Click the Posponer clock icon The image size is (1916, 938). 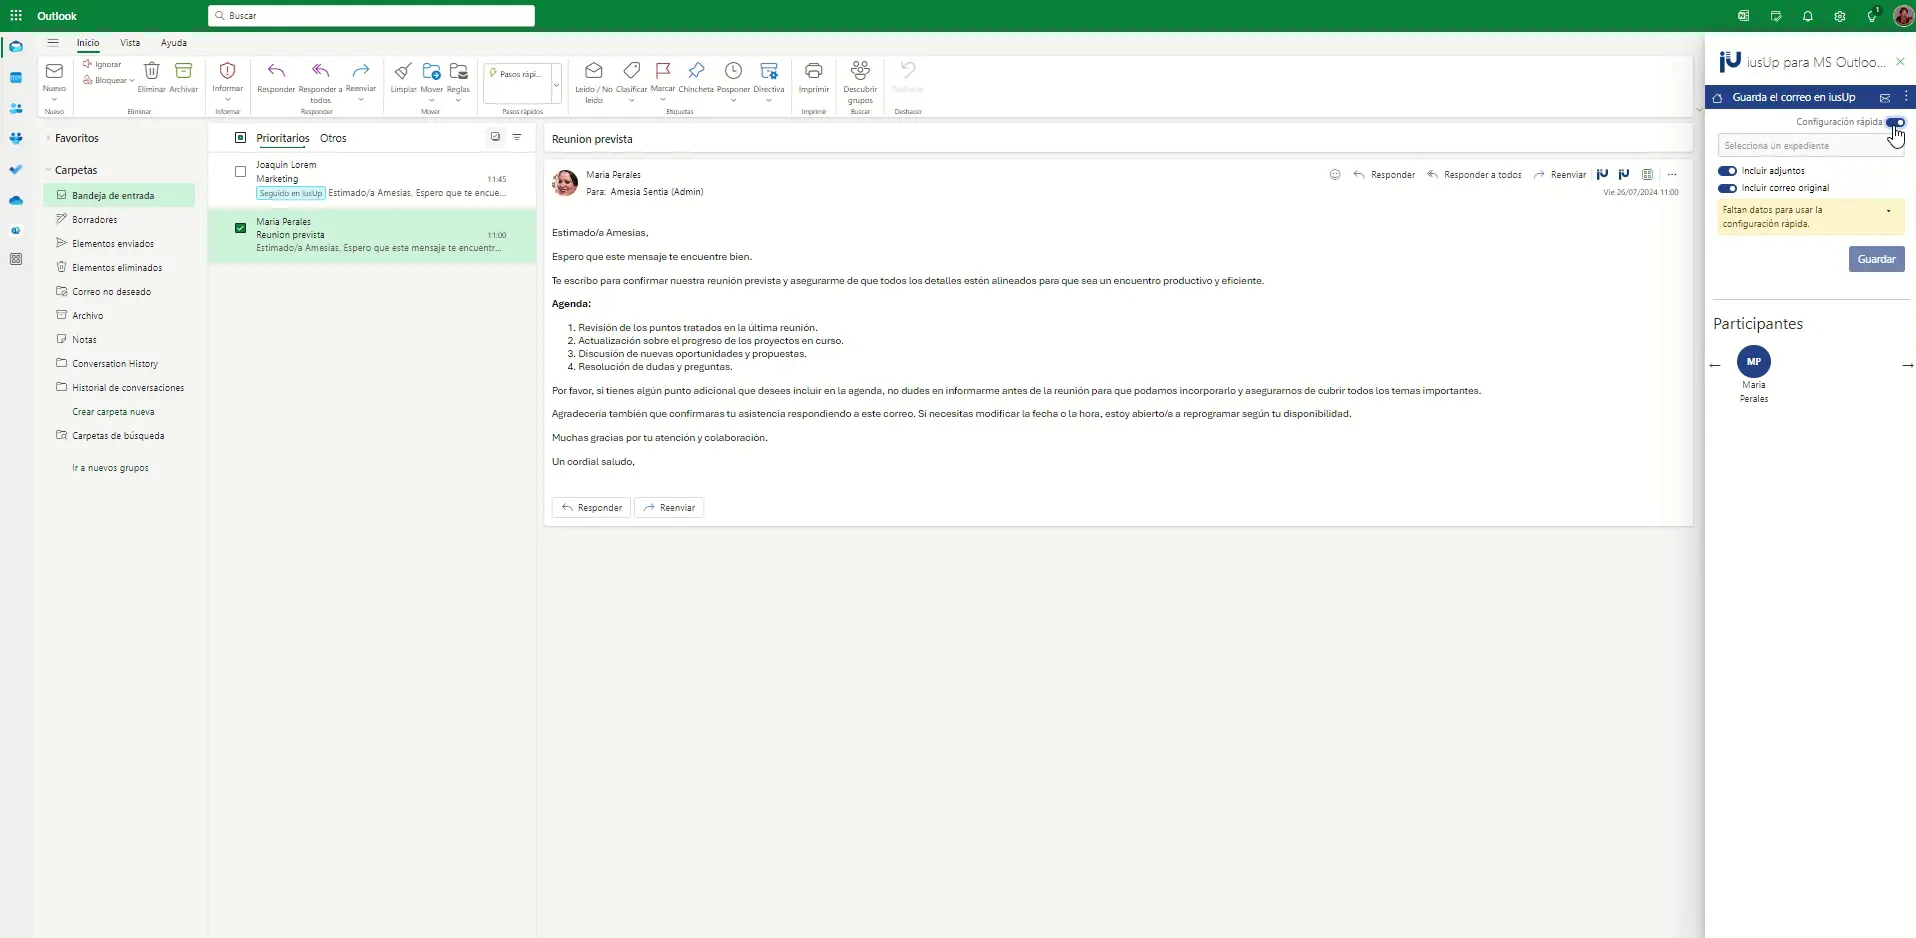(733, 71)
